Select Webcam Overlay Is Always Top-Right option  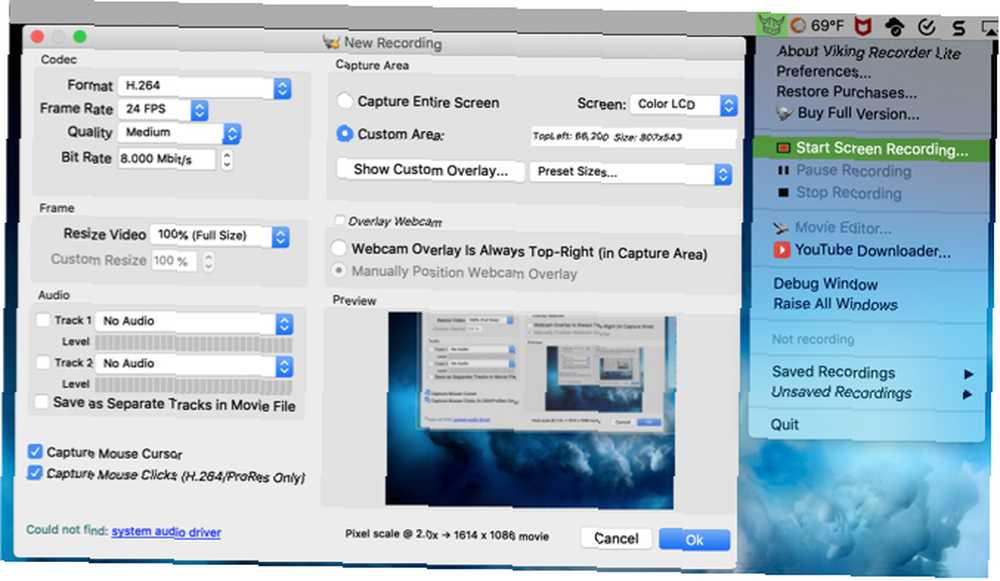click(x=339, y=247)
